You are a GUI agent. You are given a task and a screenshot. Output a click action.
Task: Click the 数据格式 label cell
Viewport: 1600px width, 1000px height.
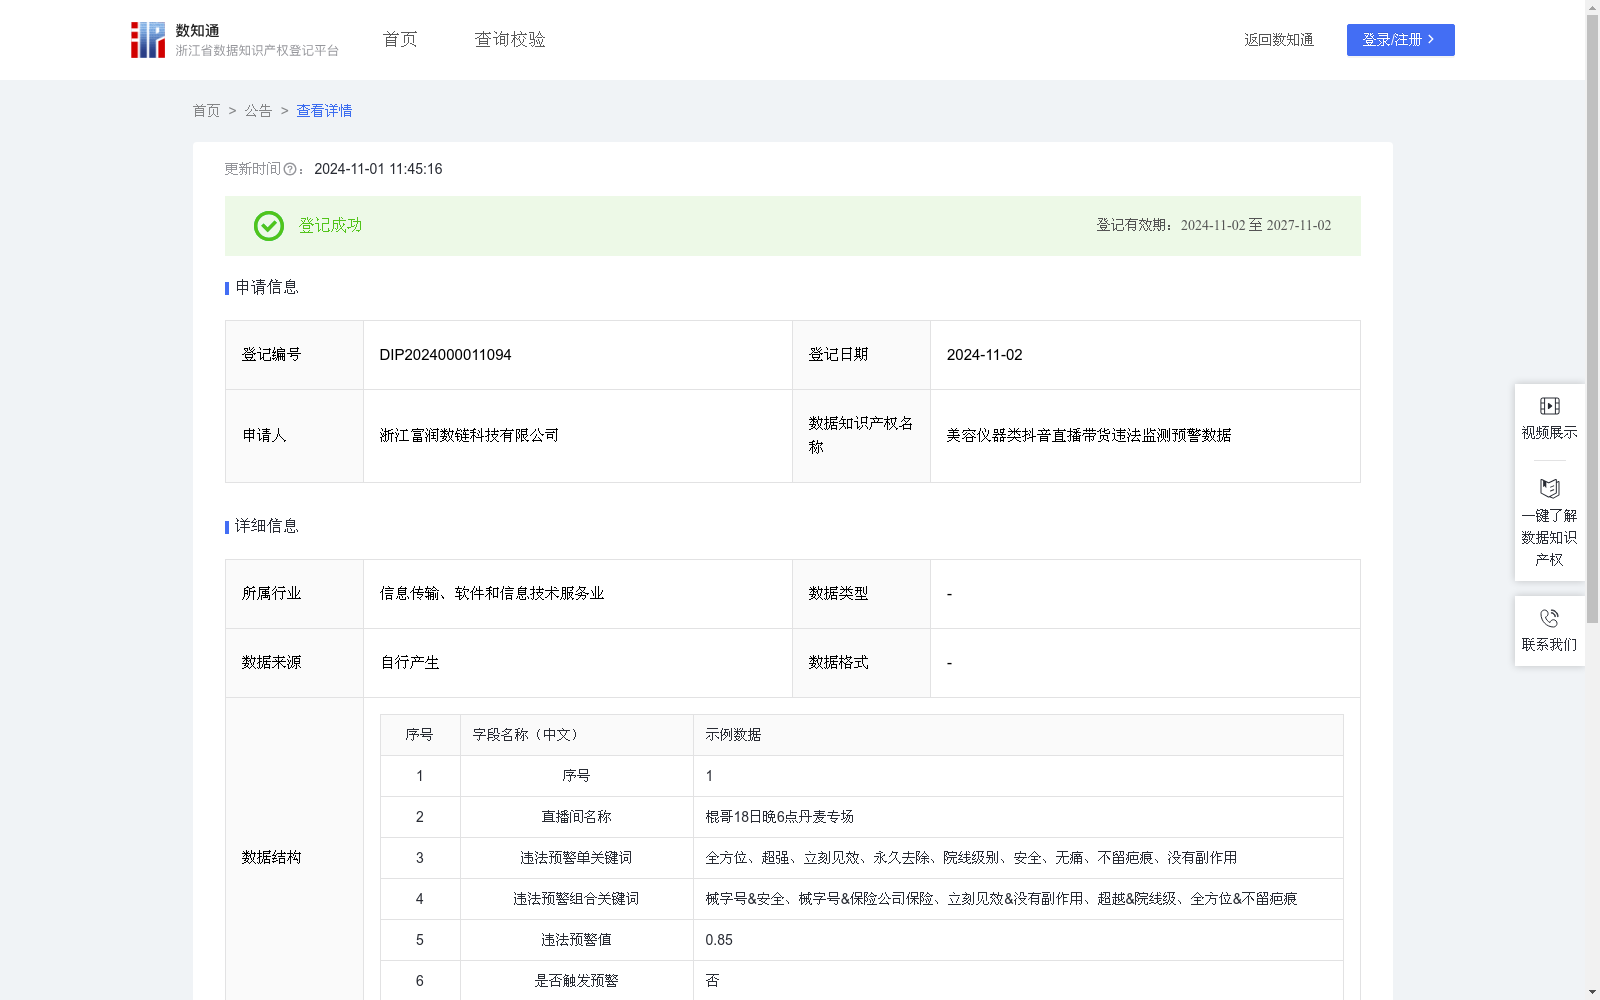coord(861,663)
